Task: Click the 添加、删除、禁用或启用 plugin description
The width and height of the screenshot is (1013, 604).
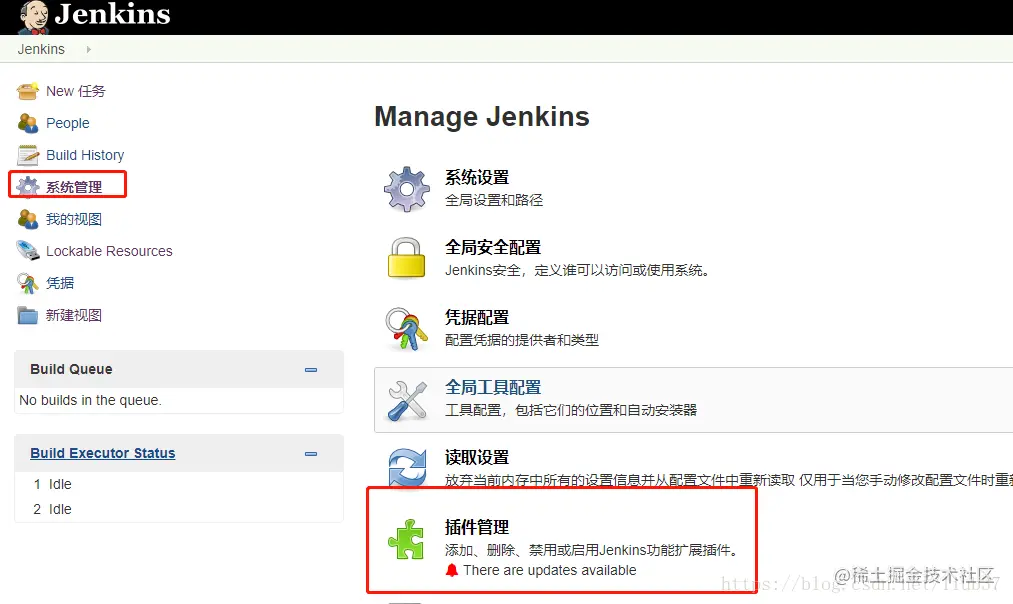Action: [x=591, y=550]
